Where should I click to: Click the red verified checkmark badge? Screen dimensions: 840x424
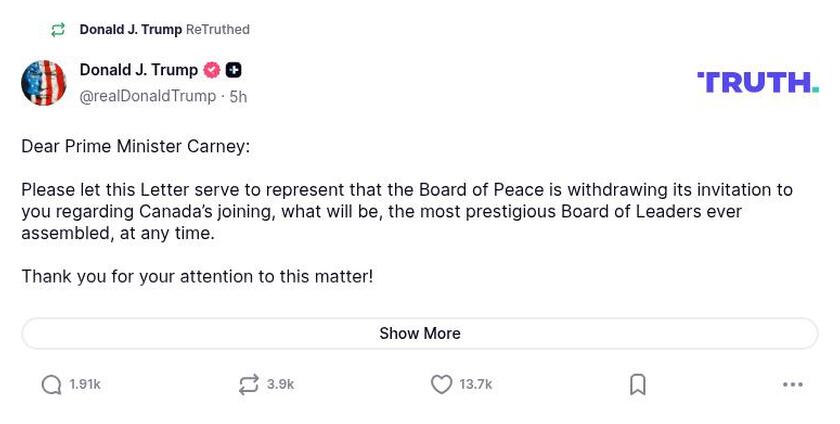tap(211, 70)
